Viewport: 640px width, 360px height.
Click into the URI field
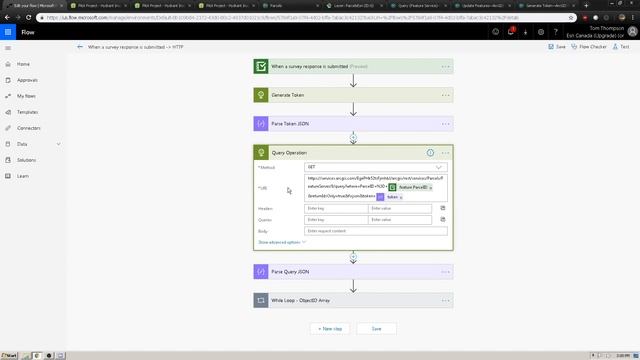coord(376,188)
